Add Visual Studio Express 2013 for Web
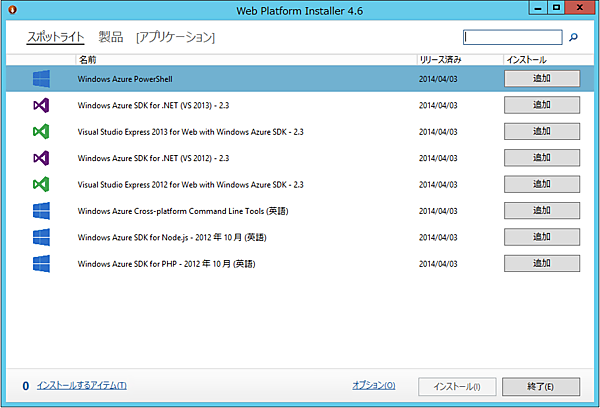The image size is (600, 408). click(x=542, y=131)
